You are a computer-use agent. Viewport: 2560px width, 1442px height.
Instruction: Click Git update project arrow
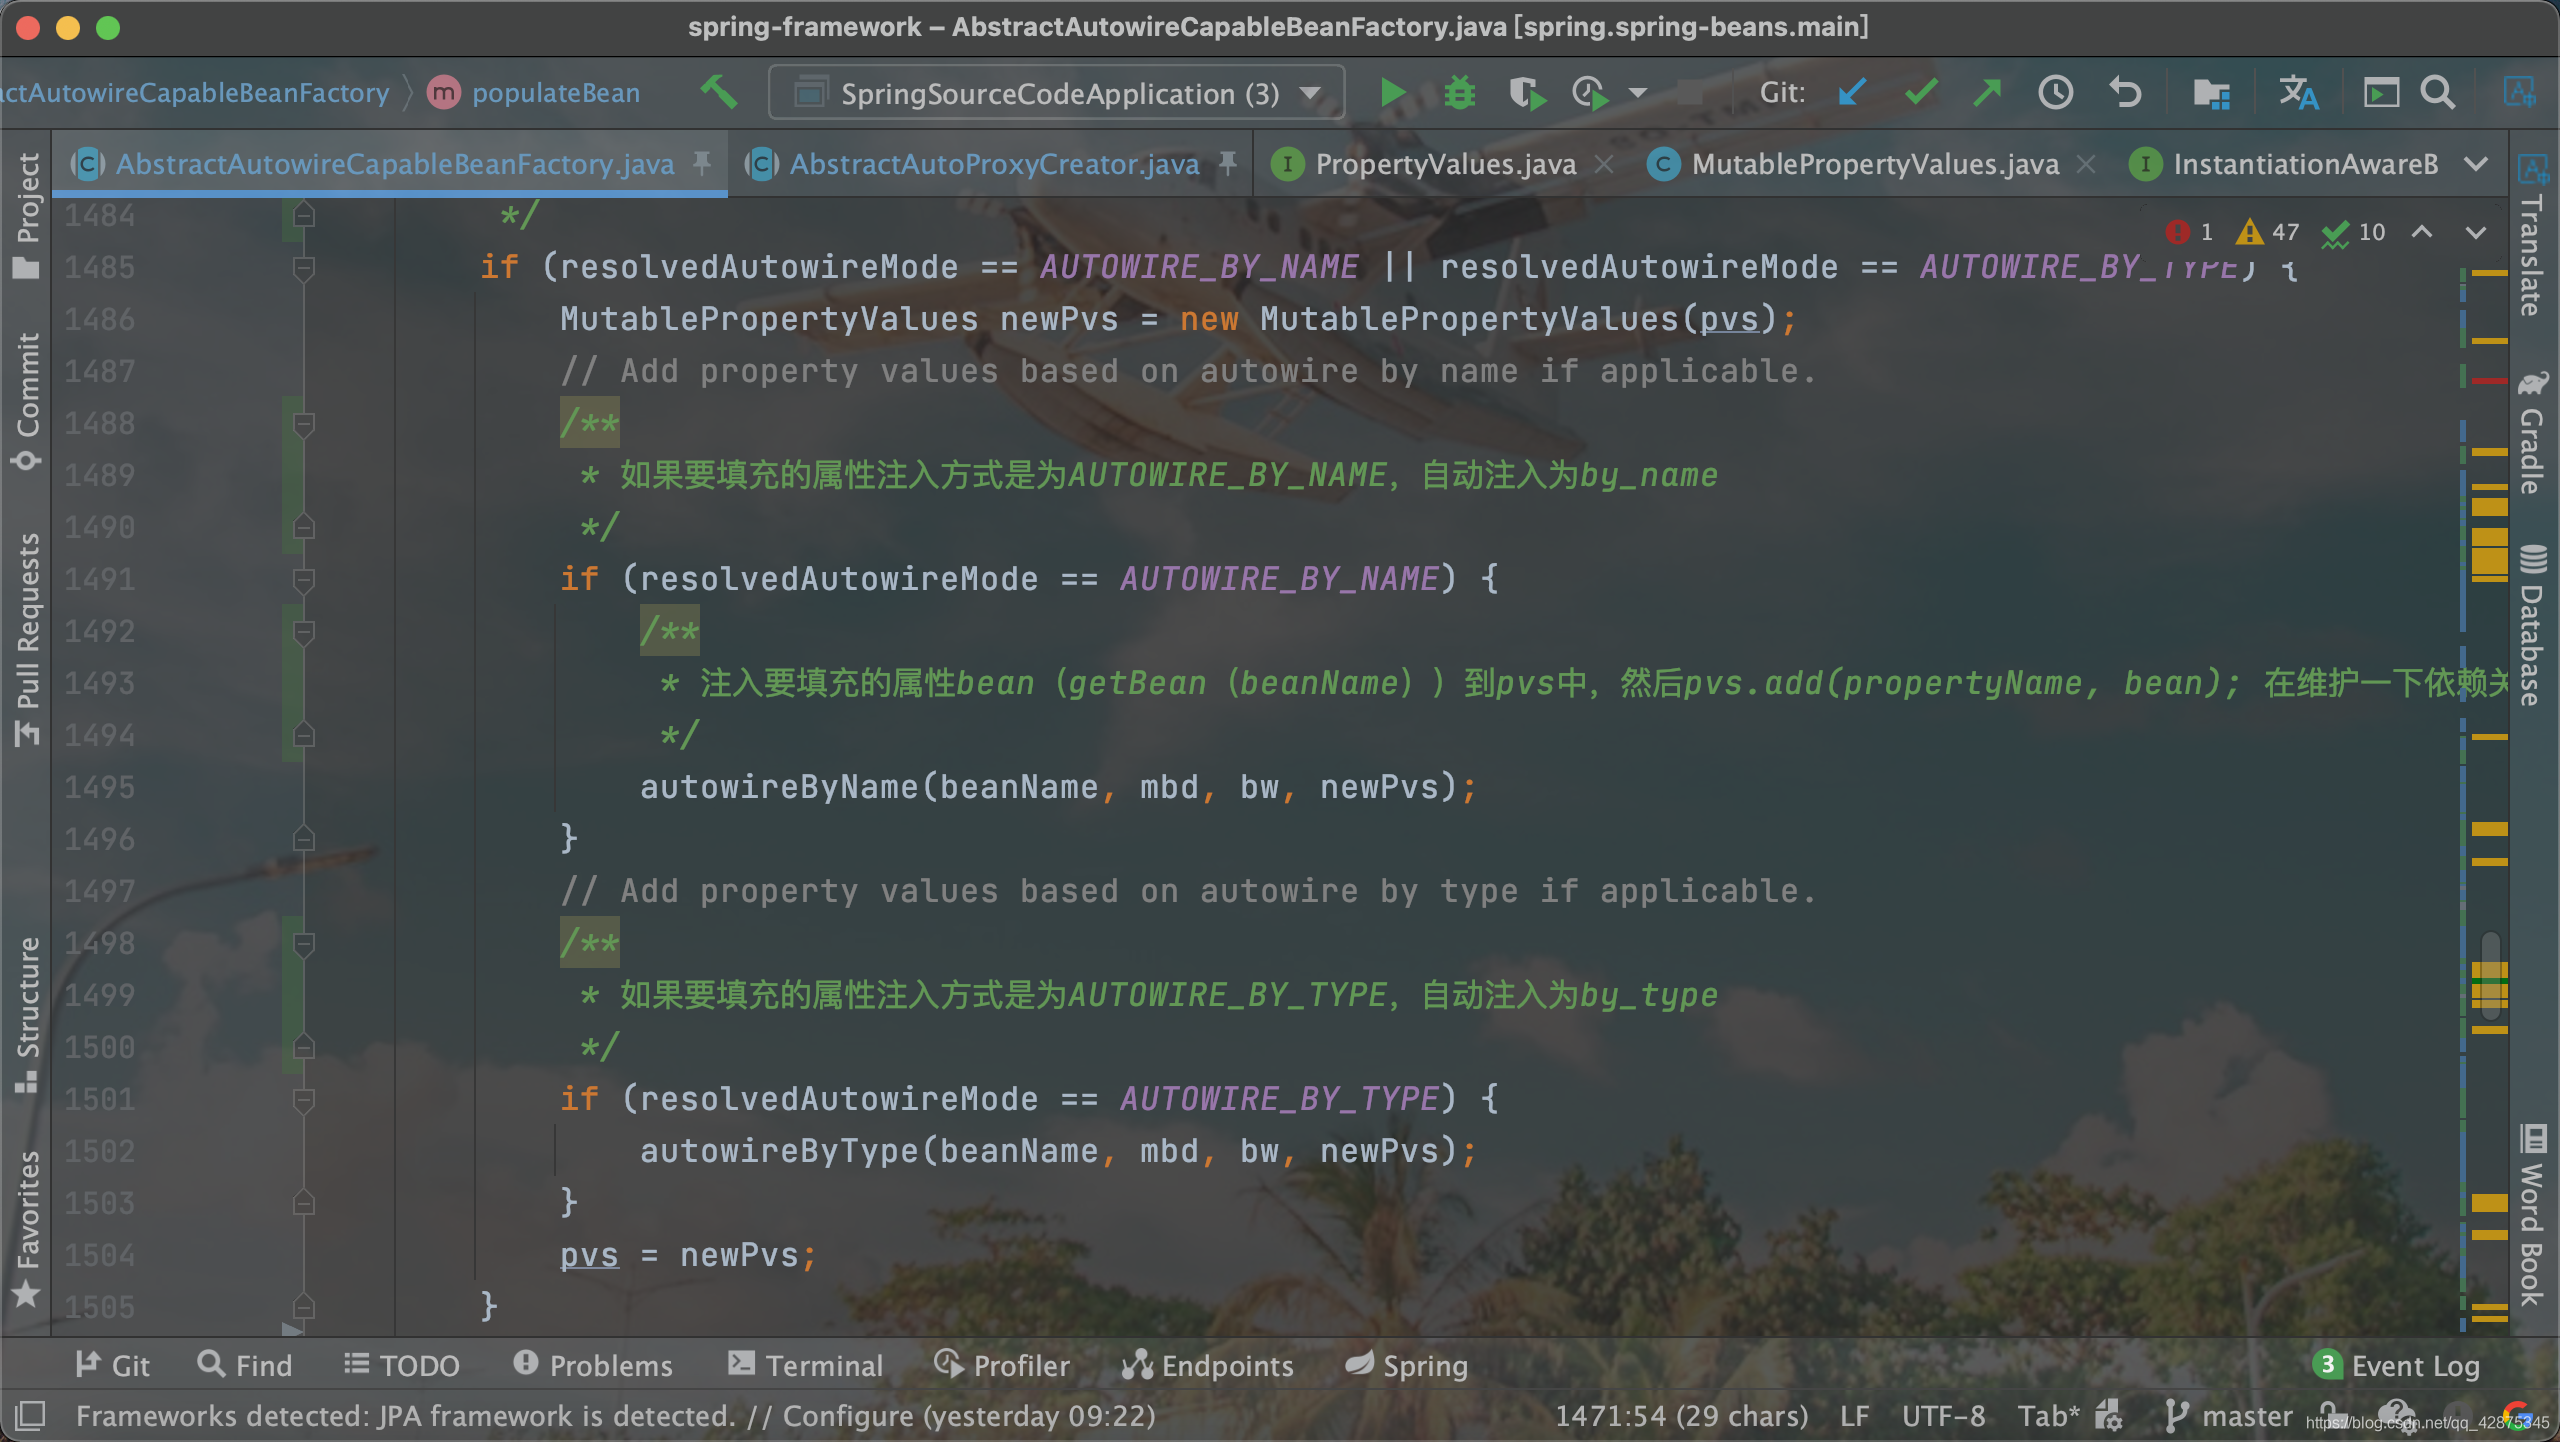tap(1852, 93)
